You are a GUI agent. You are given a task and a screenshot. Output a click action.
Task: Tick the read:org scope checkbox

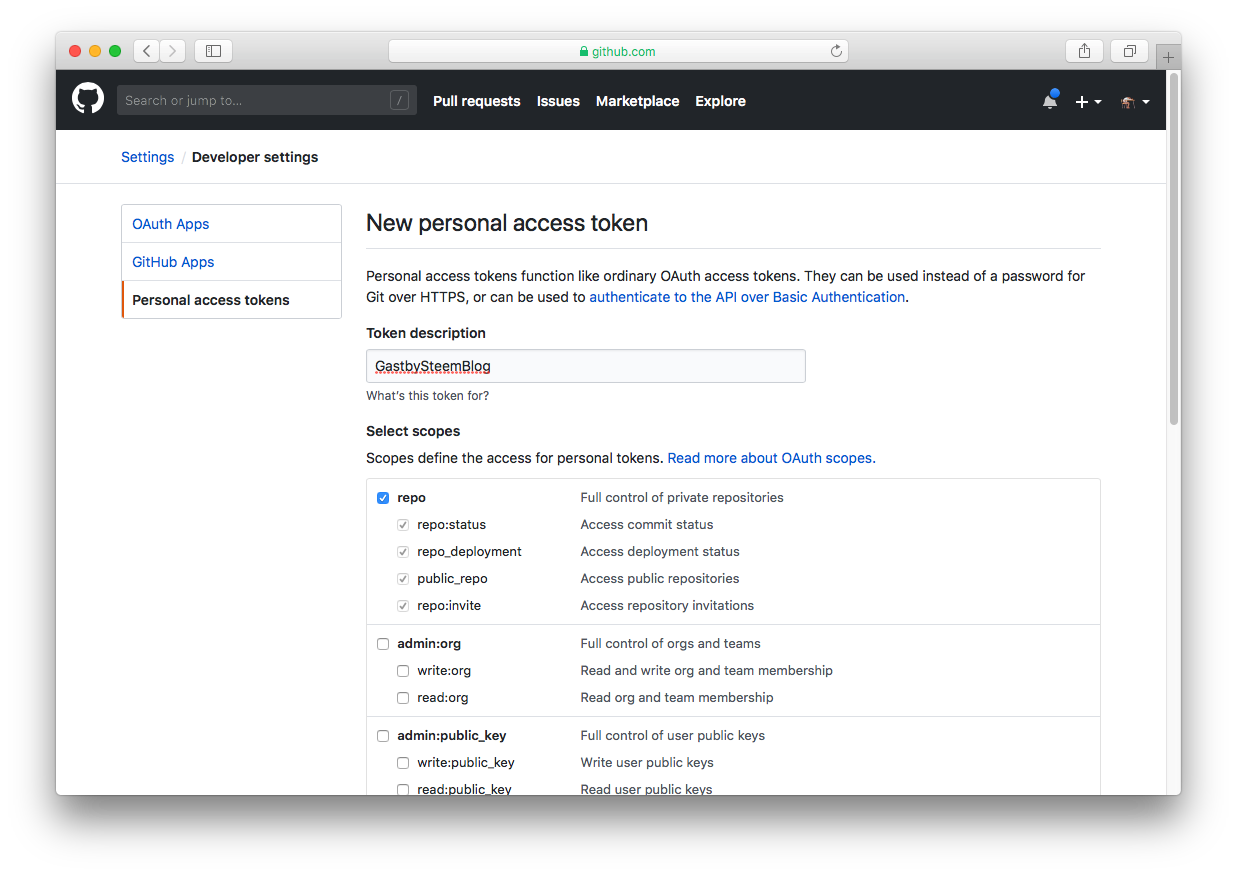point(403,698)
